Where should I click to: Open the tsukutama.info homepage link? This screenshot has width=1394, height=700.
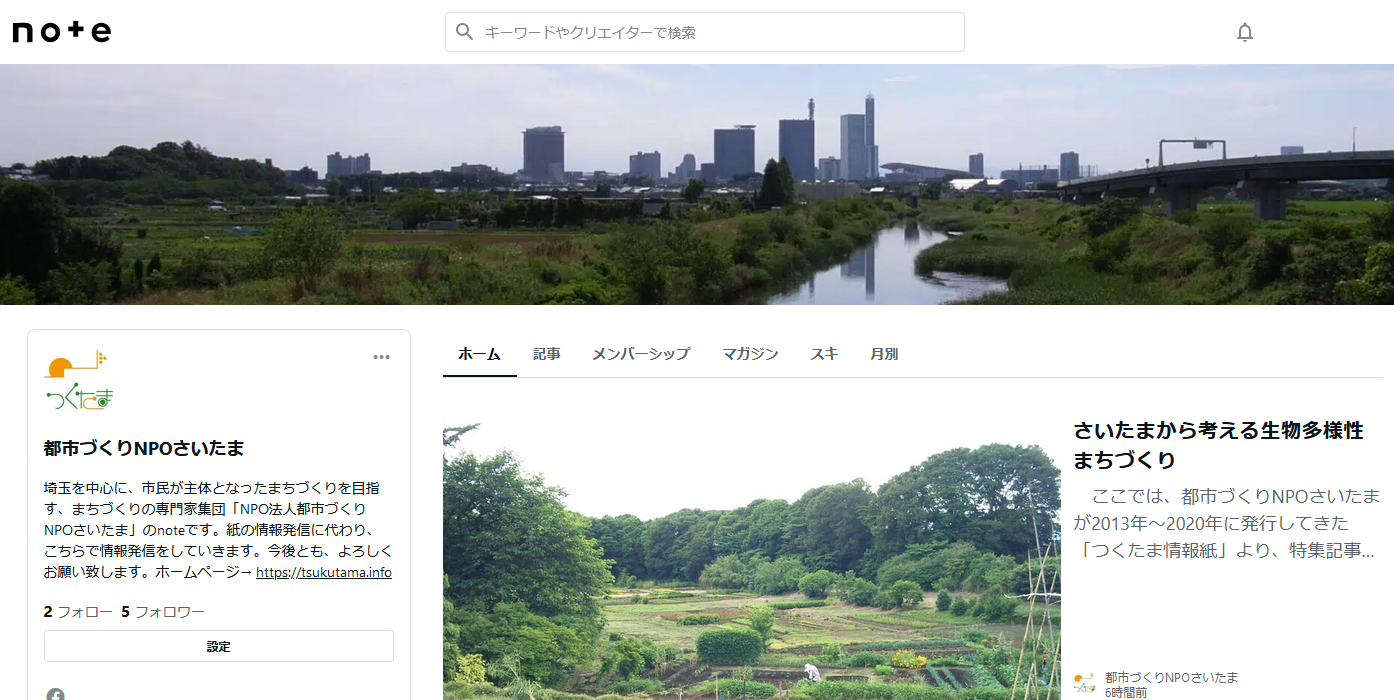(x=323, y=573)
